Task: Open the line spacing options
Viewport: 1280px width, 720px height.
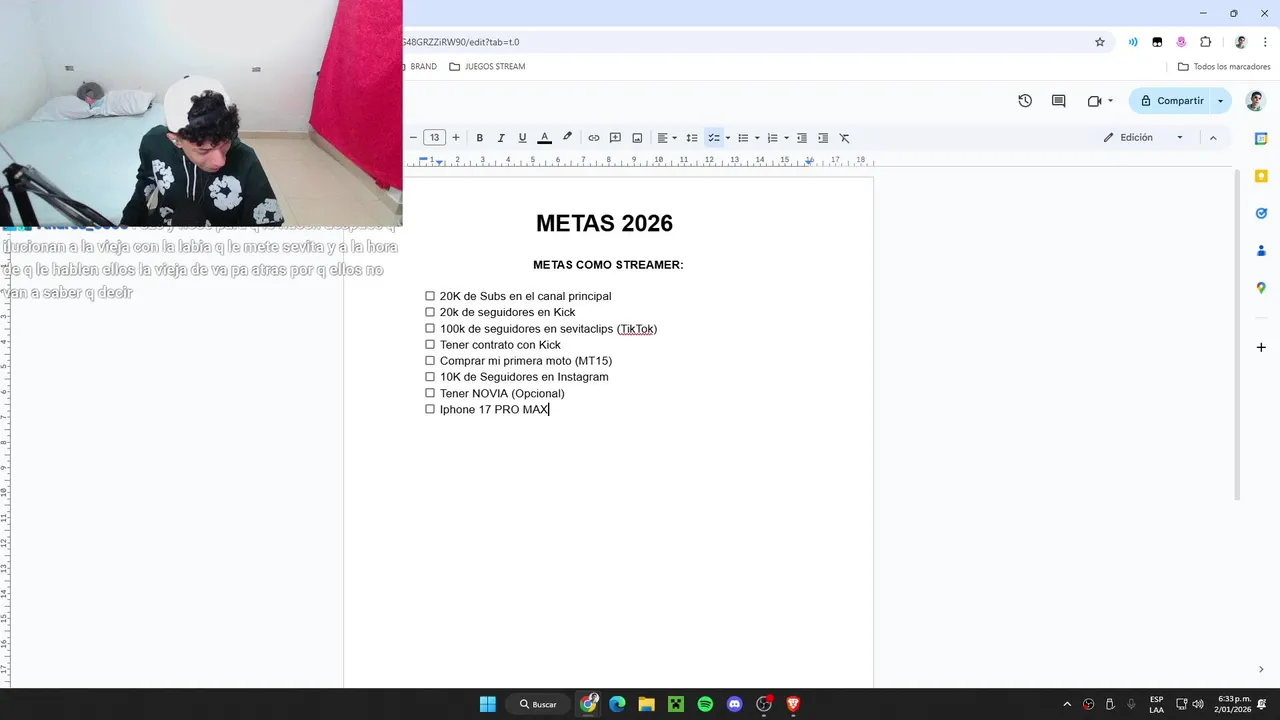Action: 691,138
